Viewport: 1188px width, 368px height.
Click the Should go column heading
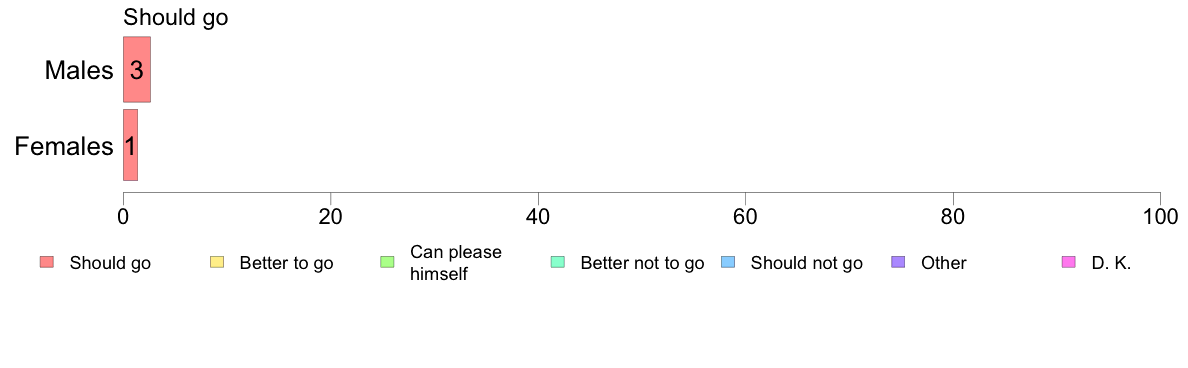(176, 17)
